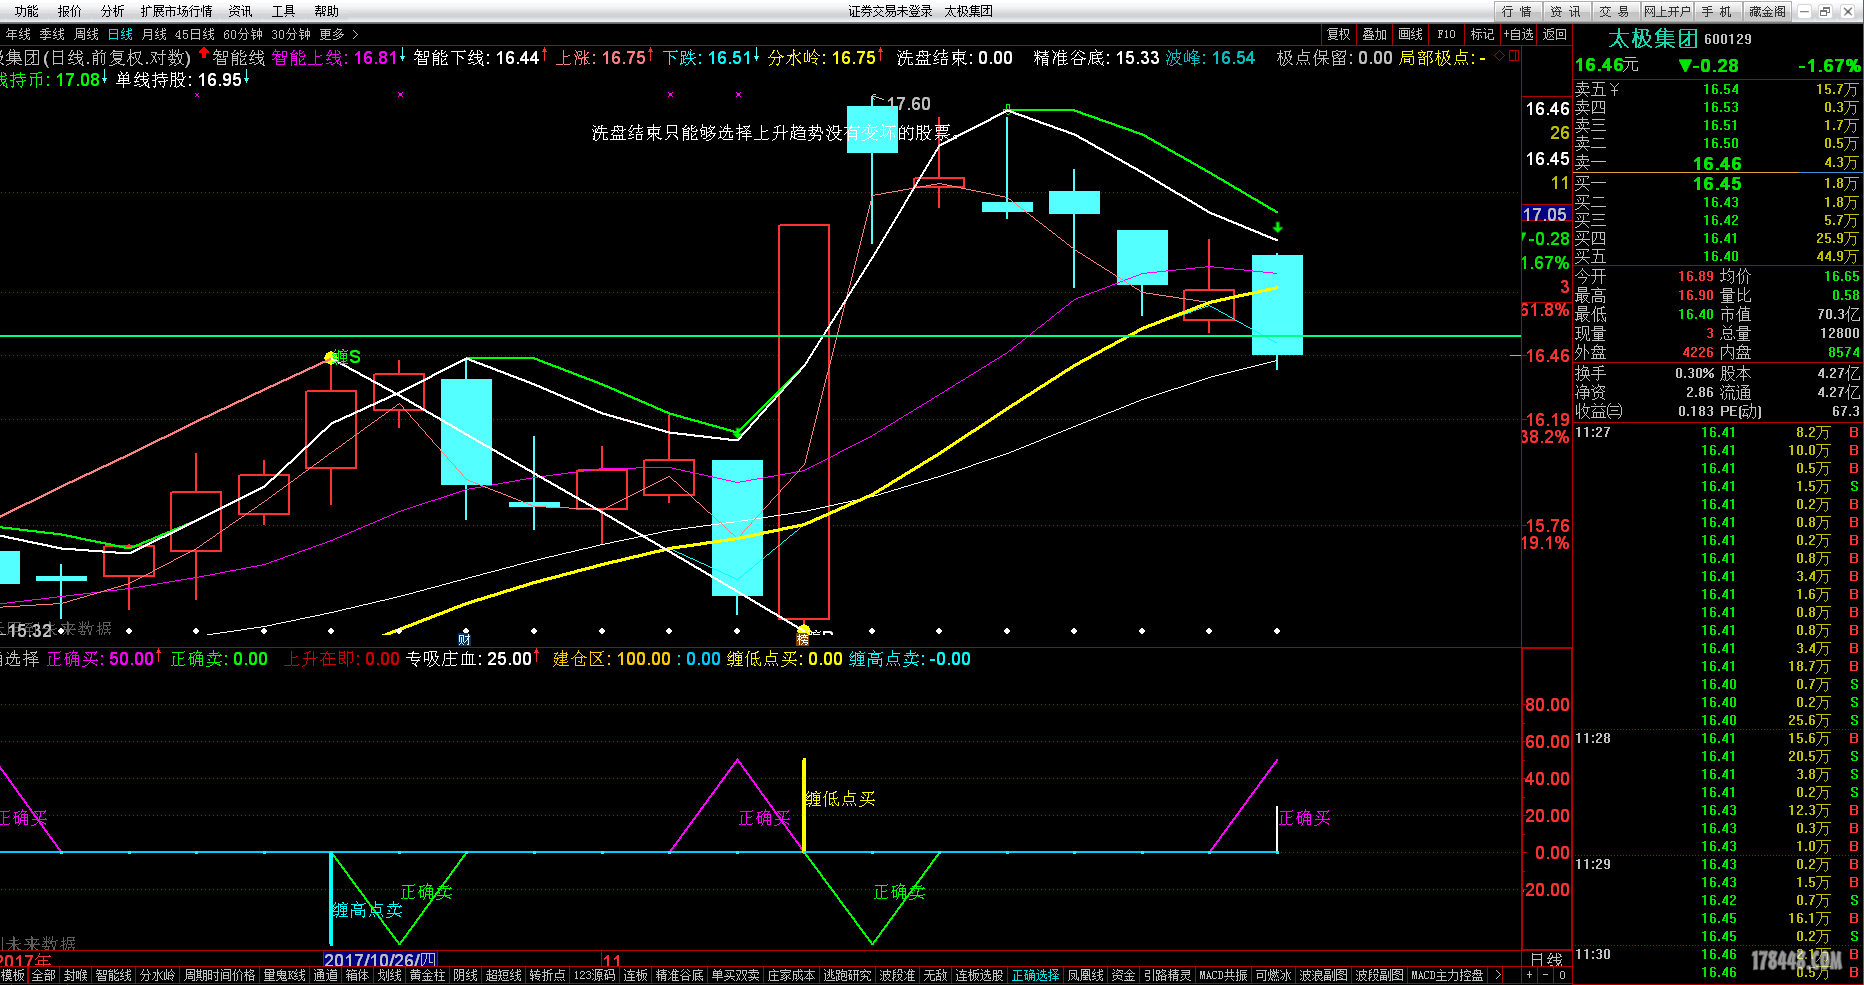Viewport: 1864px width, 985px height.
Task: Open the 扩展市场行情 menu
Action: coord(177,11)
